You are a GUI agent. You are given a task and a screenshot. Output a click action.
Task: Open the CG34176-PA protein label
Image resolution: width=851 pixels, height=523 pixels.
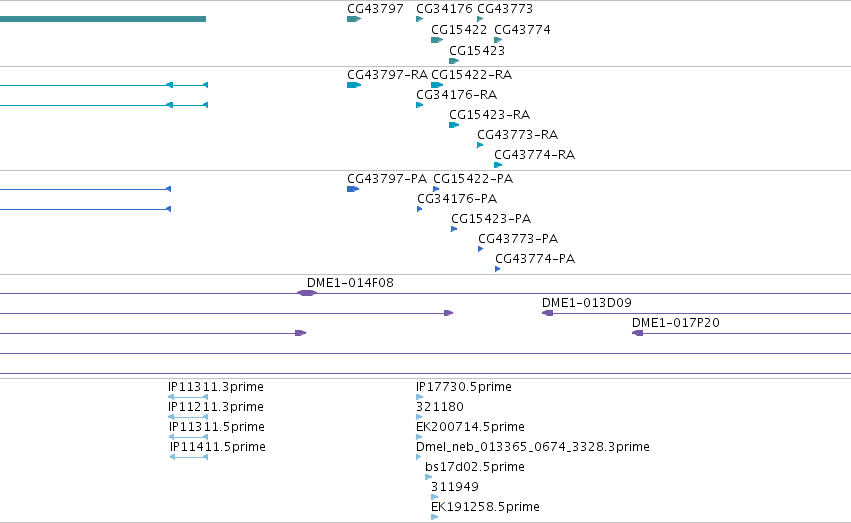(x=457, y=199)
